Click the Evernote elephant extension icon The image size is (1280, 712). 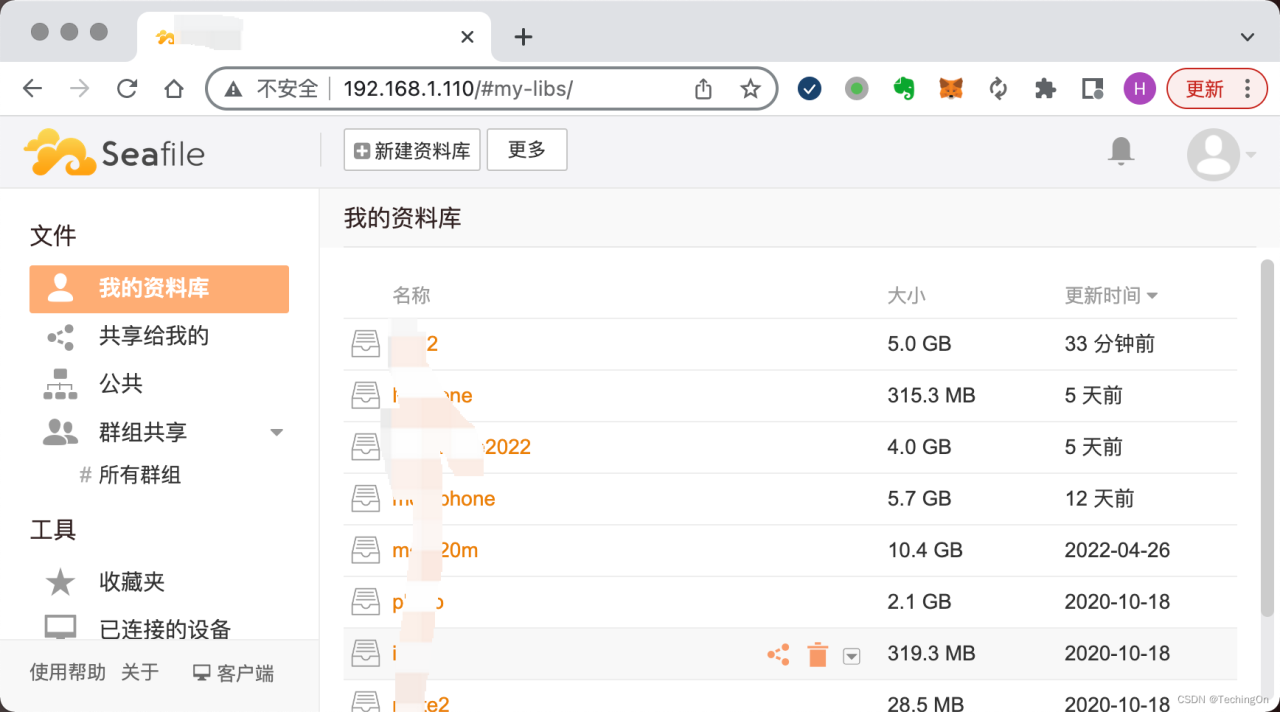[x=904, y=89]
